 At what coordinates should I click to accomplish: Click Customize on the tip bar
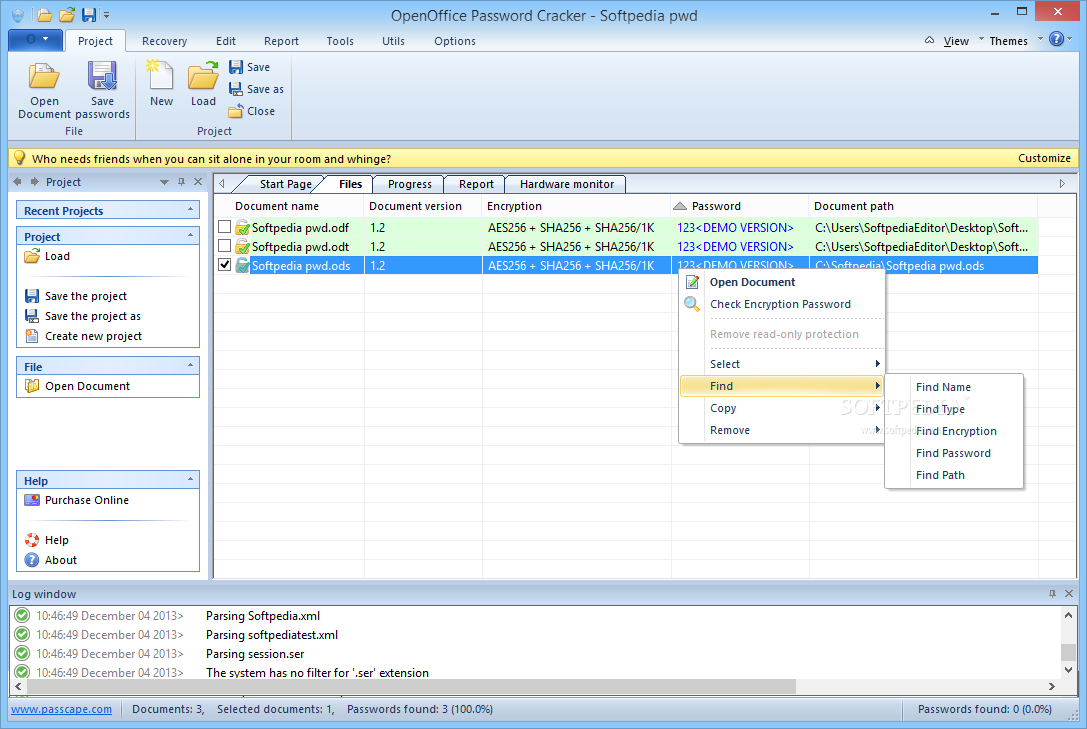coord(1044,158)
